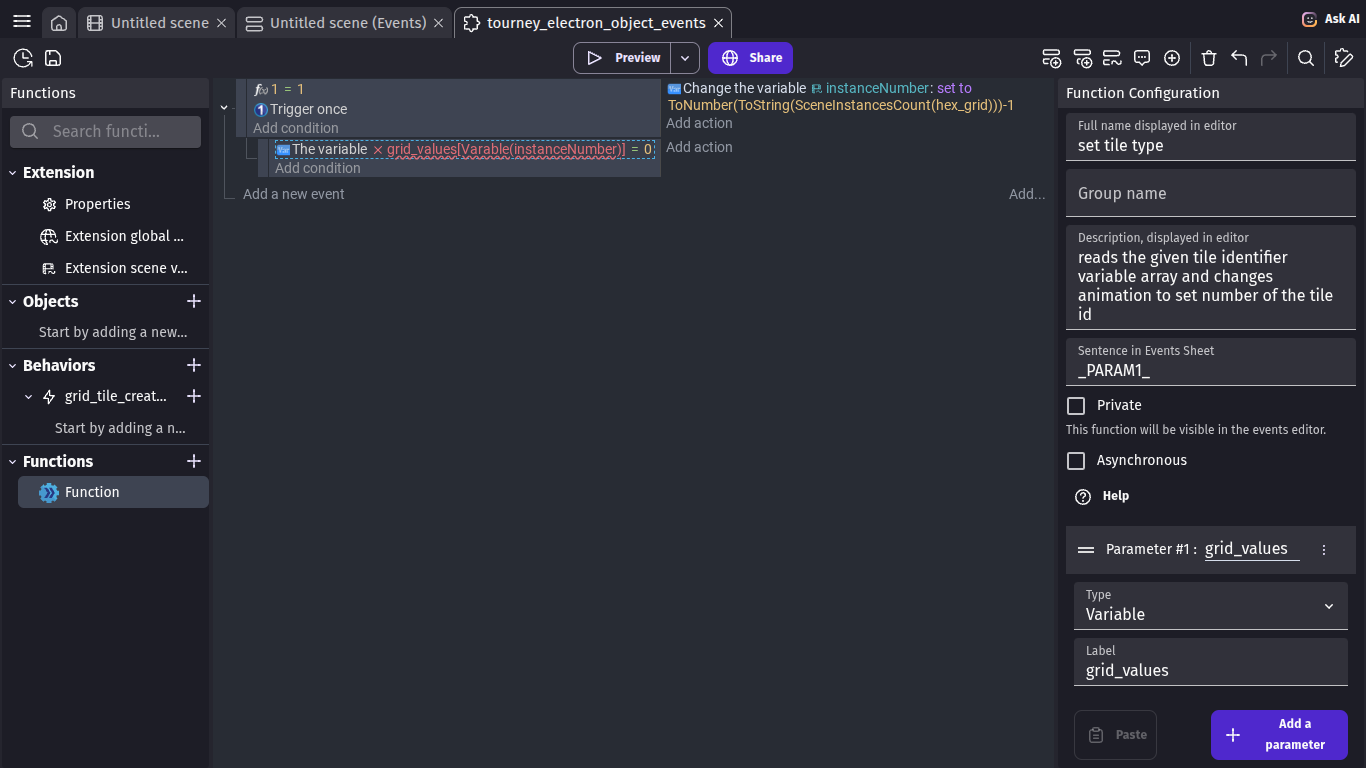Click the save project icon

pos(53,58)
